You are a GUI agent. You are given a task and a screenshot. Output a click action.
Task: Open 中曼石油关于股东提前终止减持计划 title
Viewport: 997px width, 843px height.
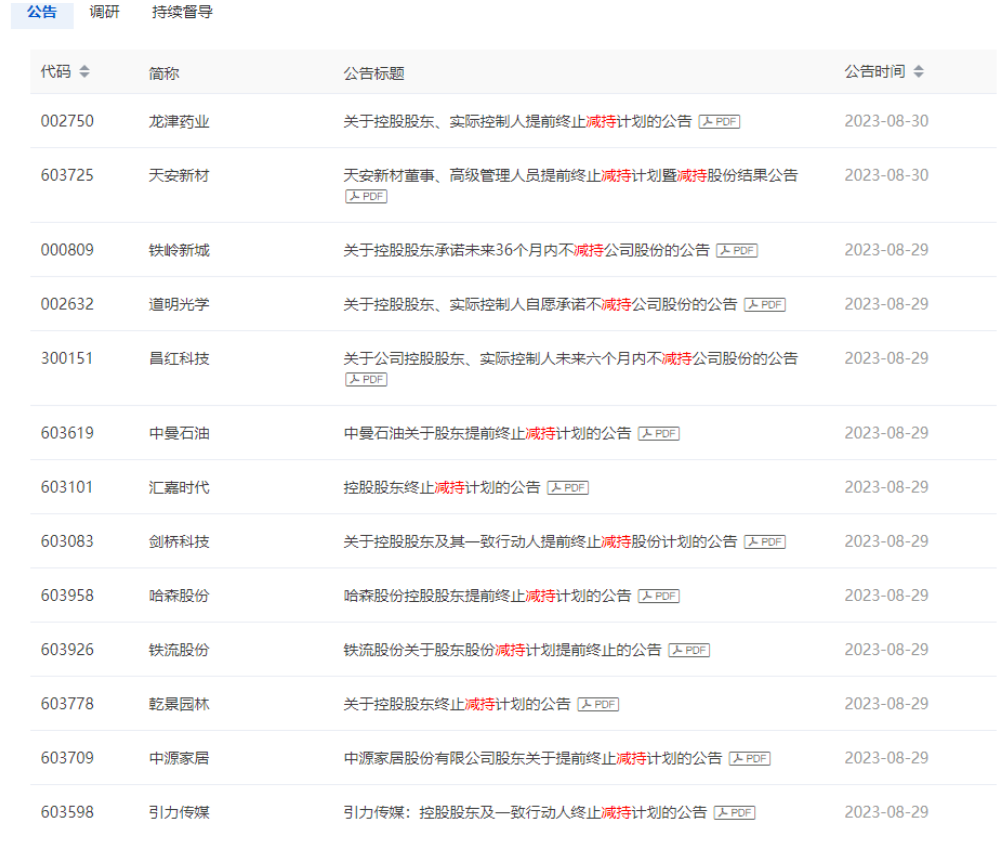click(x=487, y=434)
